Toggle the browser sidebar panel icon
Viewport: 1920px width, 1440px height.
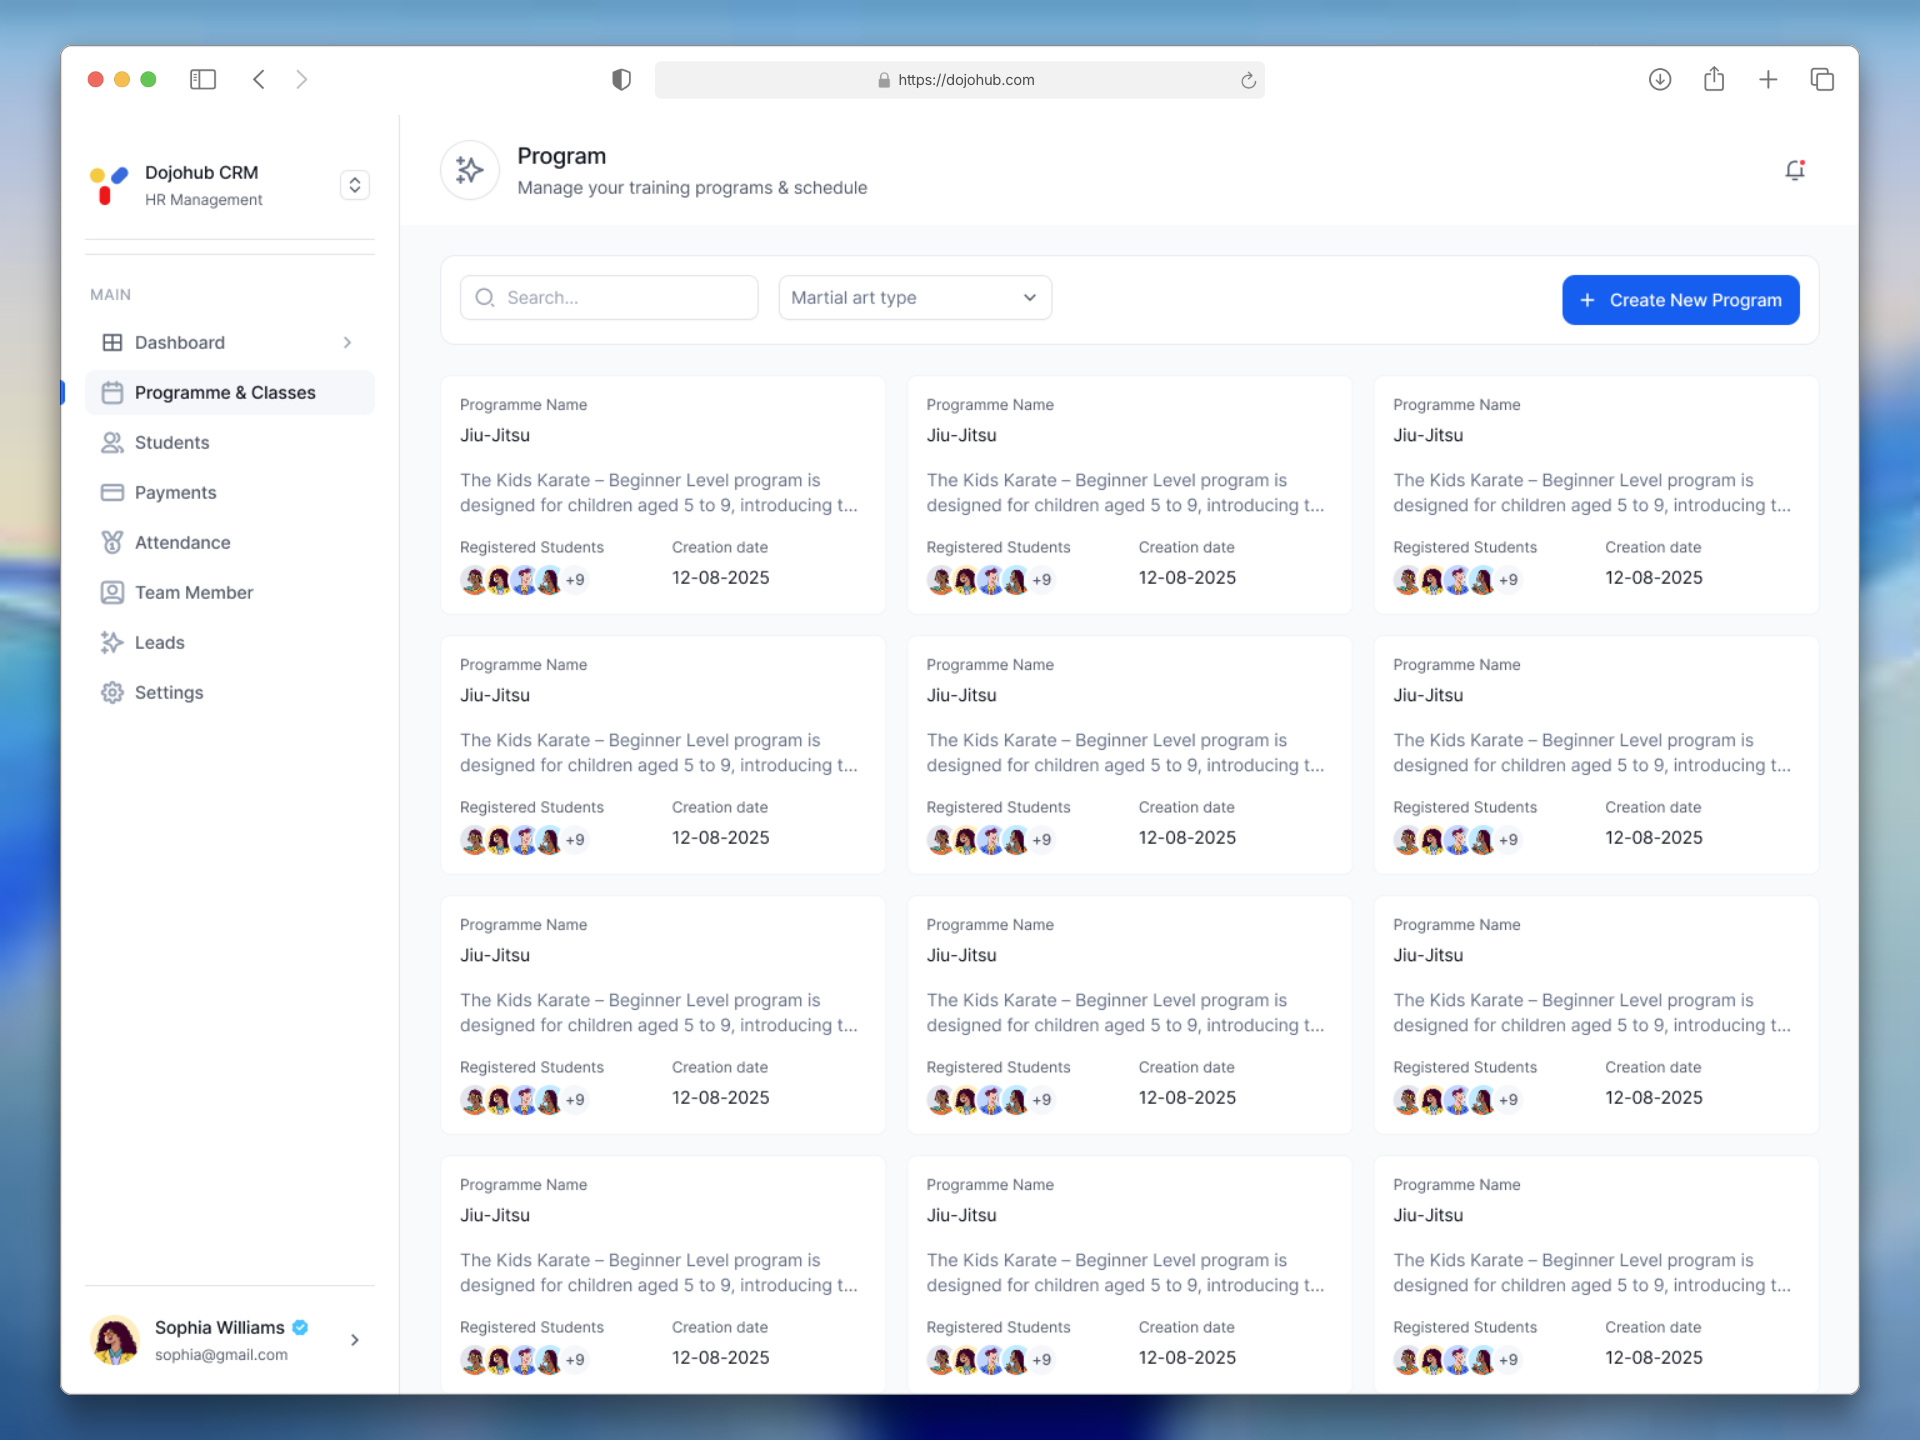pyautogui.click(x=203, y=79)
